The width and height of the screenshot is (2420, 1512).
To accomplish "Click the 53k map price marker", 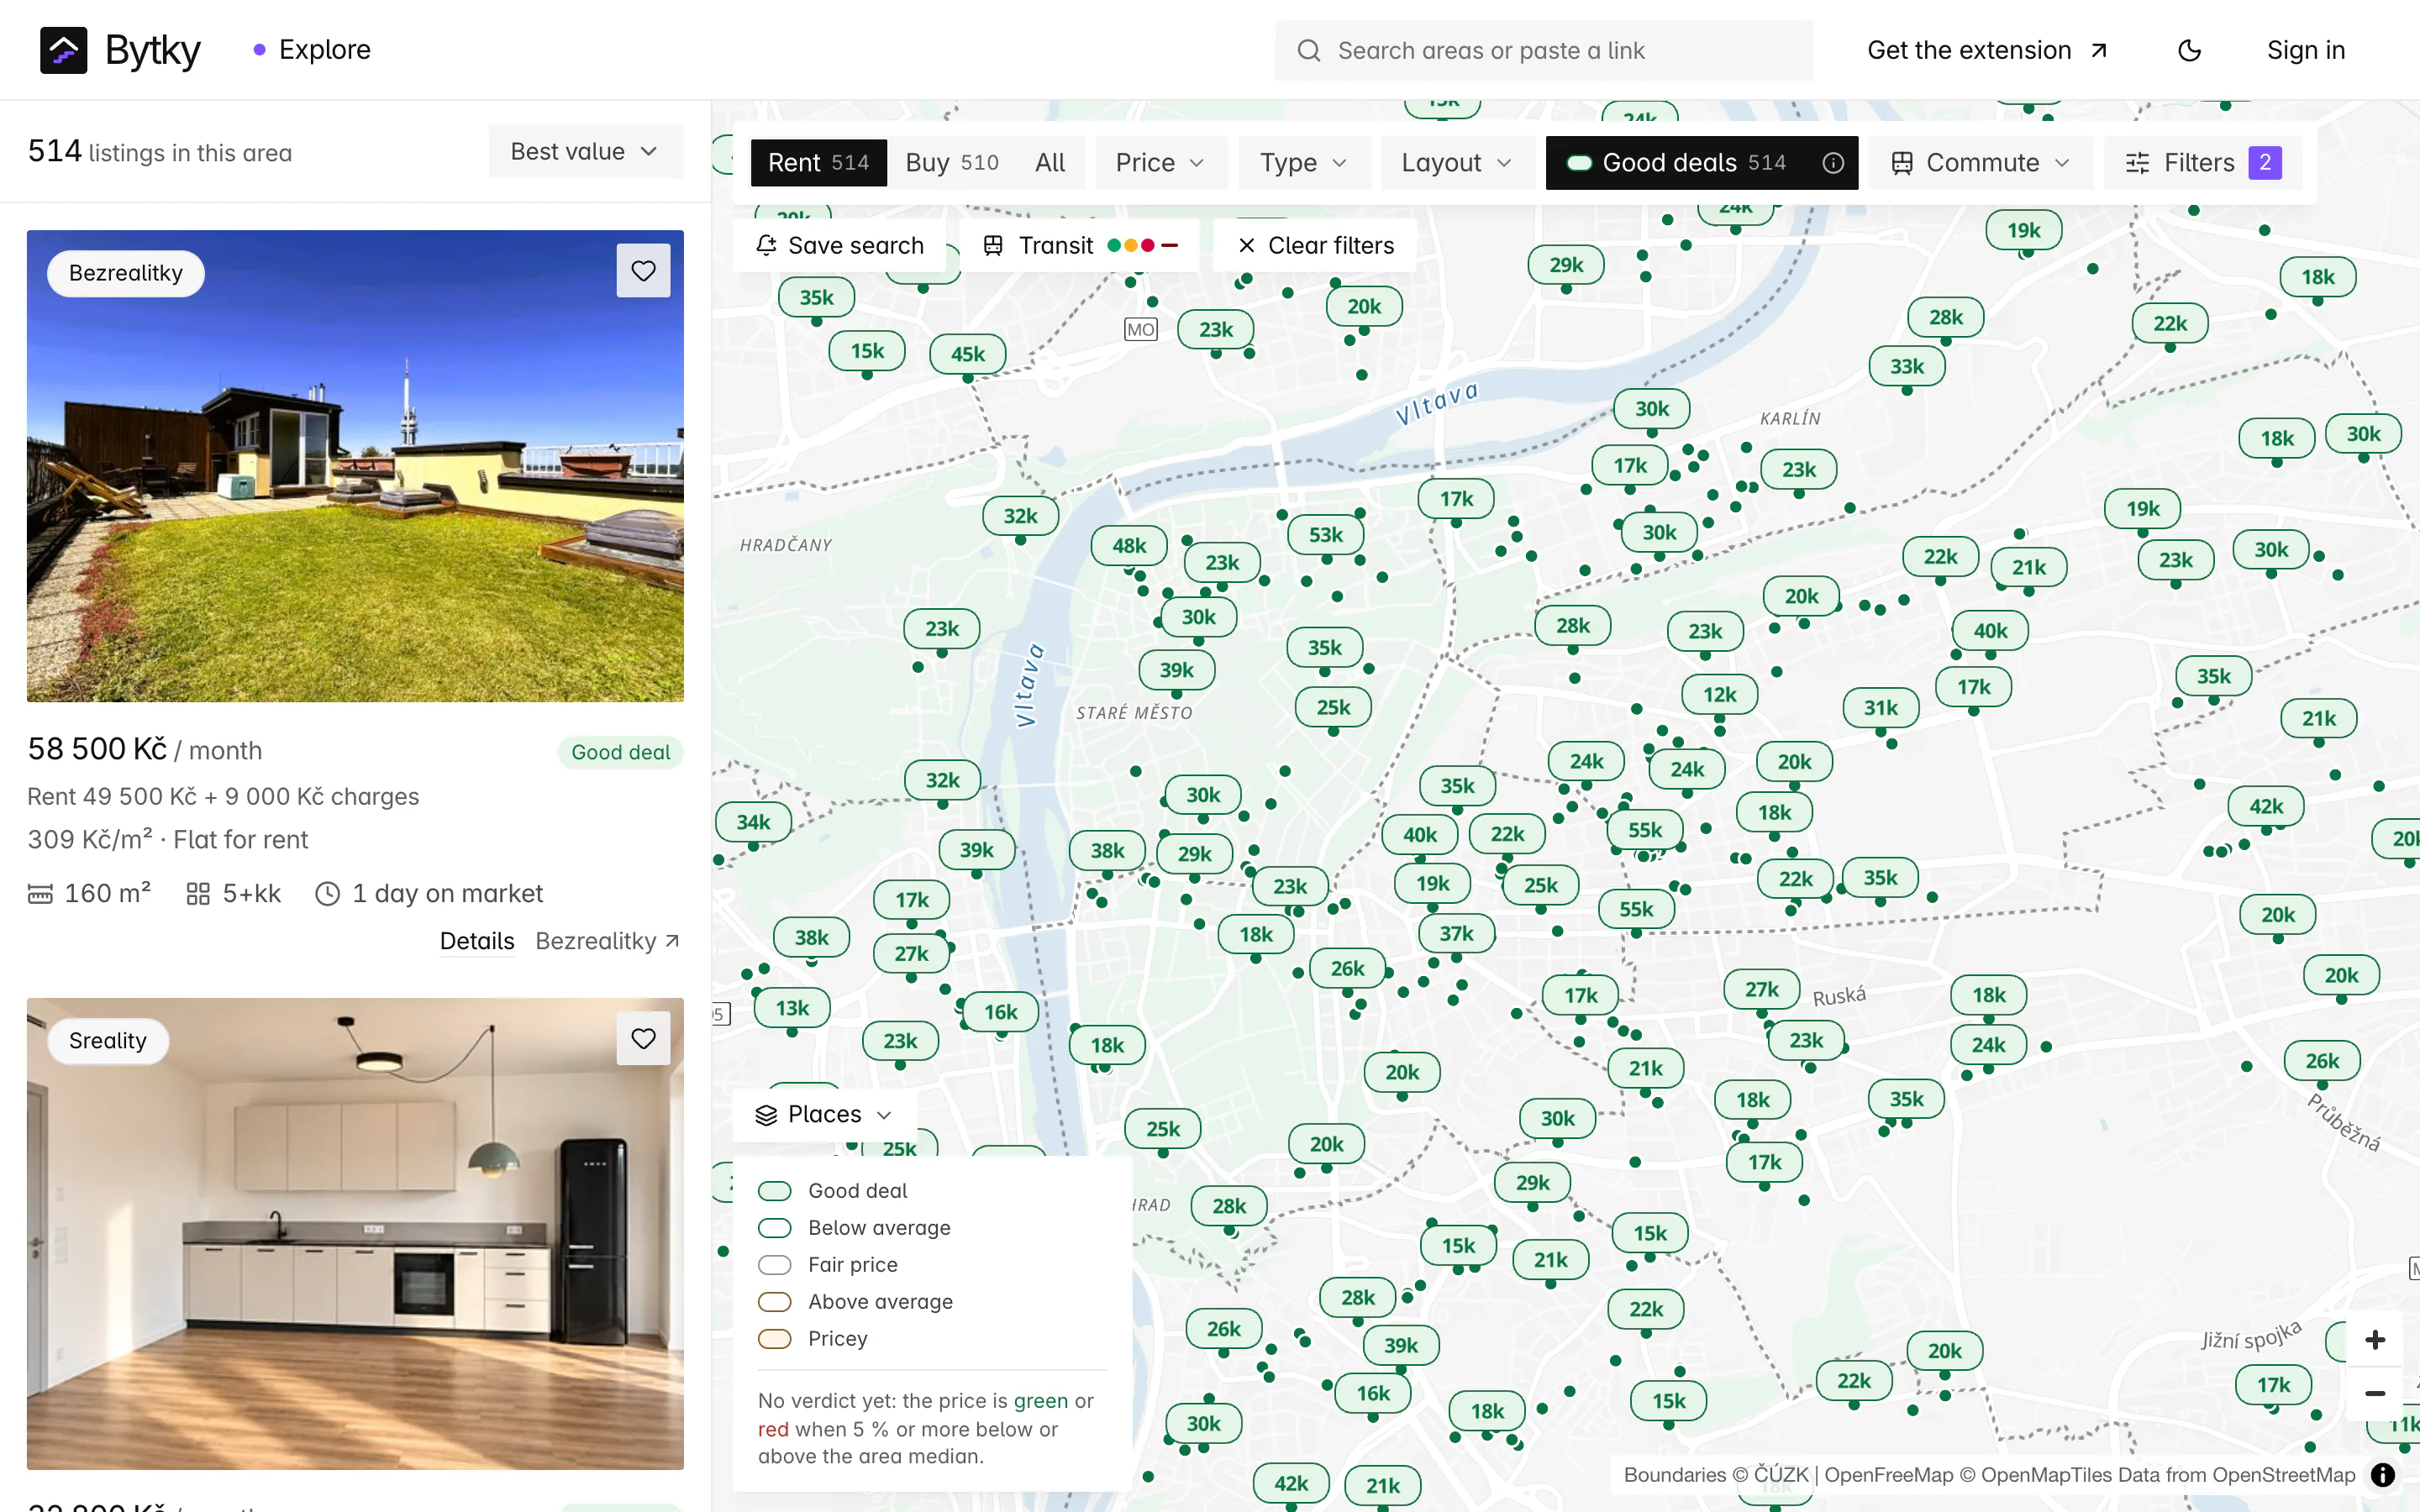I will pos(1326,535).
